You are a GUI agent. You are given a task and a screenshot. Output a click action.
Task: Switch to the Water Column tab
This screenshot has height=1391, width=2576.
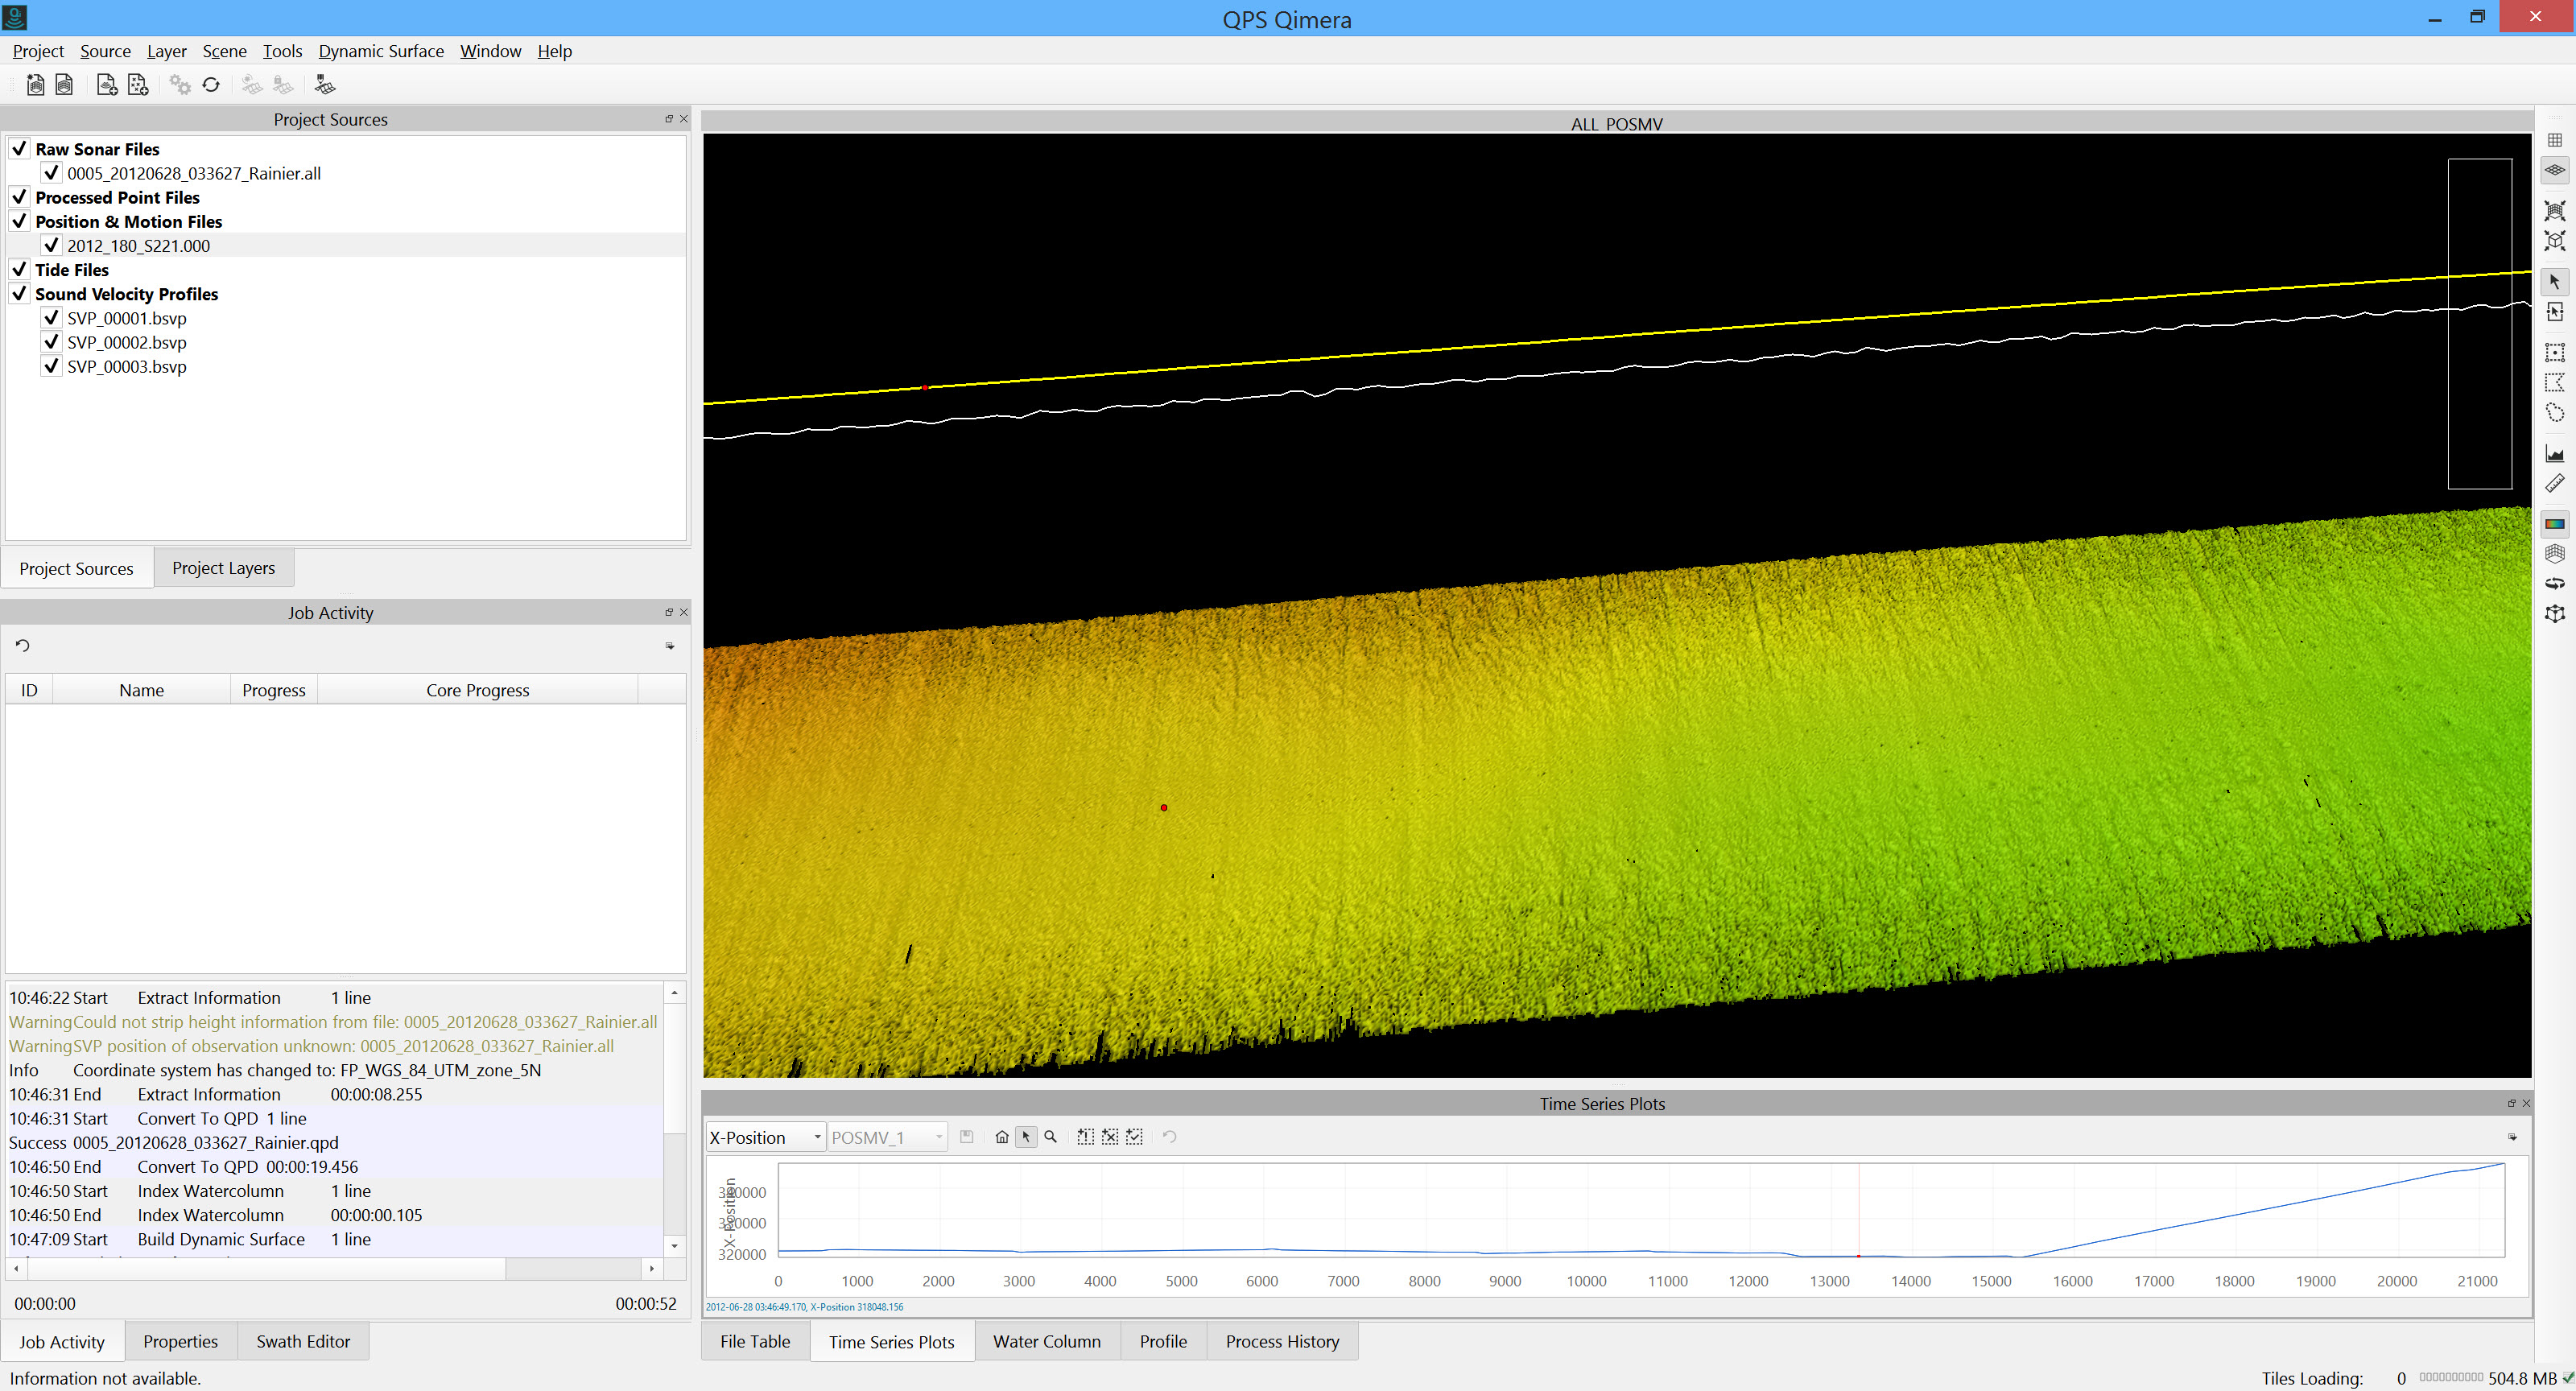[x=1046, y=1341]
